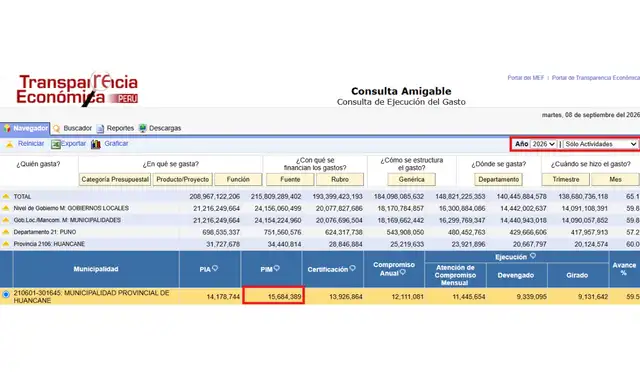Viewport: 640px width, 376px height.
Task: Select Municipalidad Provincial de Huancane radio button
Action: click(6, 294)
